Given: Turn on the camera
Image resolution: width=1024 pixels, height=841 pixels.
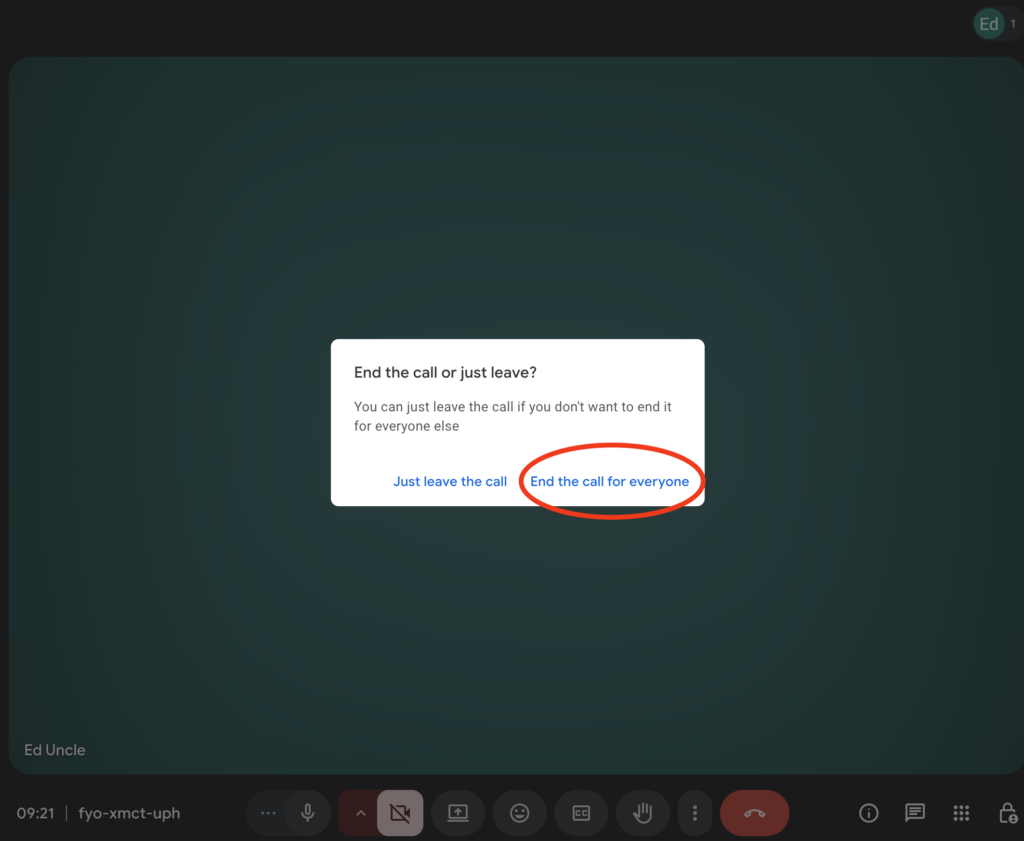Looking at the screenshot, I should point(400,813).
